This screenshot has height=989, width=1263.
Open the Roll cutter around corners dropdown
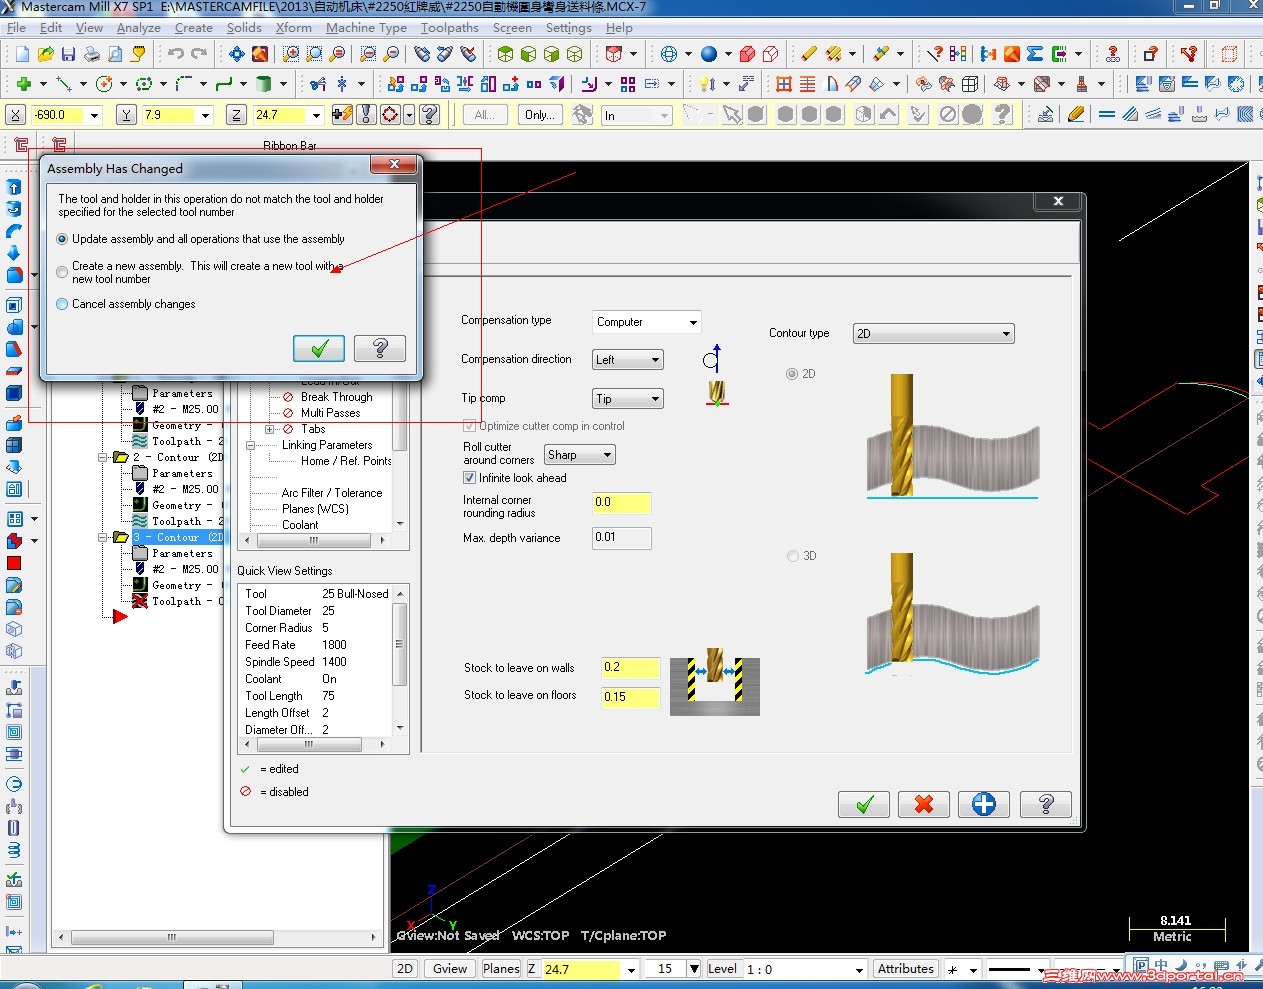pos(580,455)
